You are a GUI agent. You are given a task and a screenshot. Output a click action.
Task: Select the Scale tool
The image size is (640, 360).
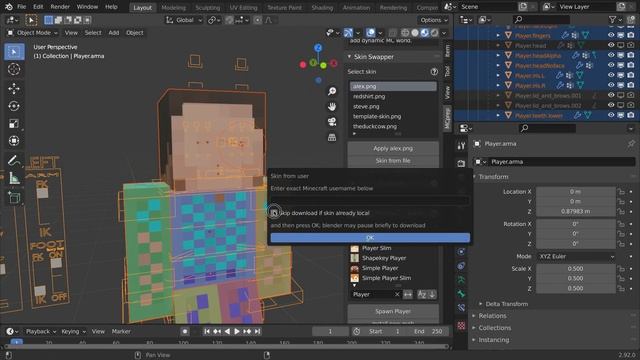coord(14,123)
